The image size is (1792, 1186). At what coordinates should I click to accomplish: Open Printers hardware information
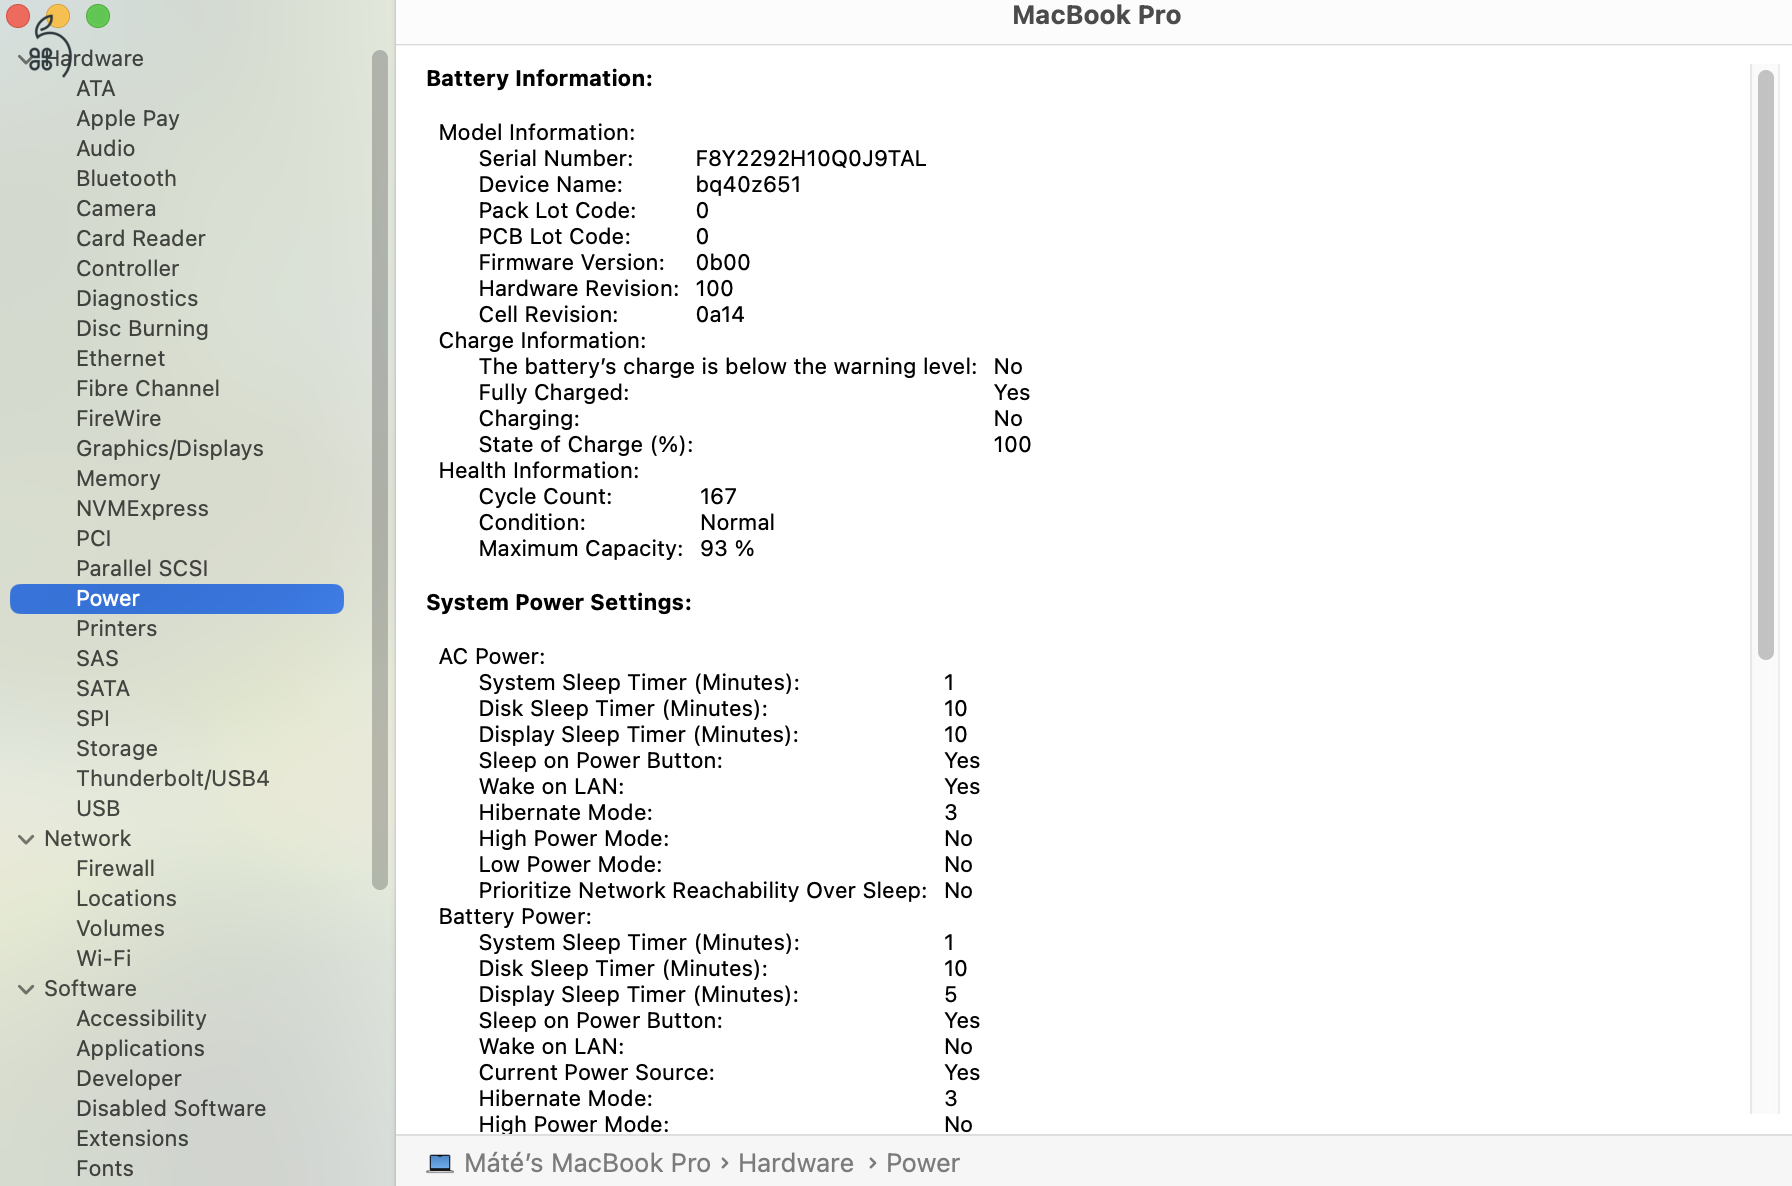(x=117, y=629)
